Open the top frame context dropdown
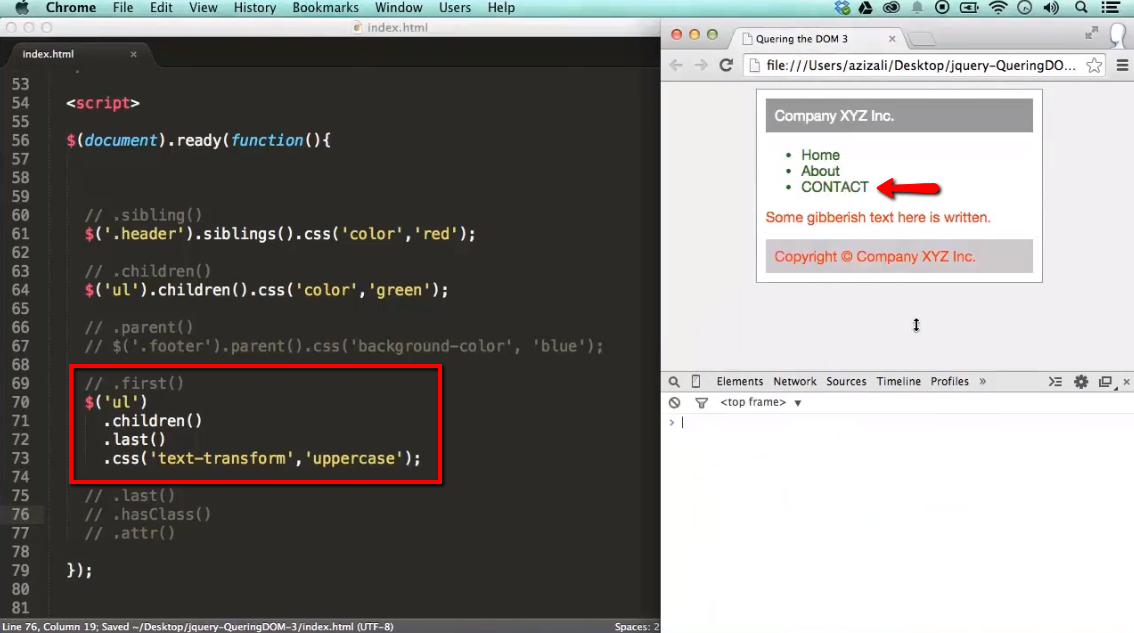 tap(760, 402)
